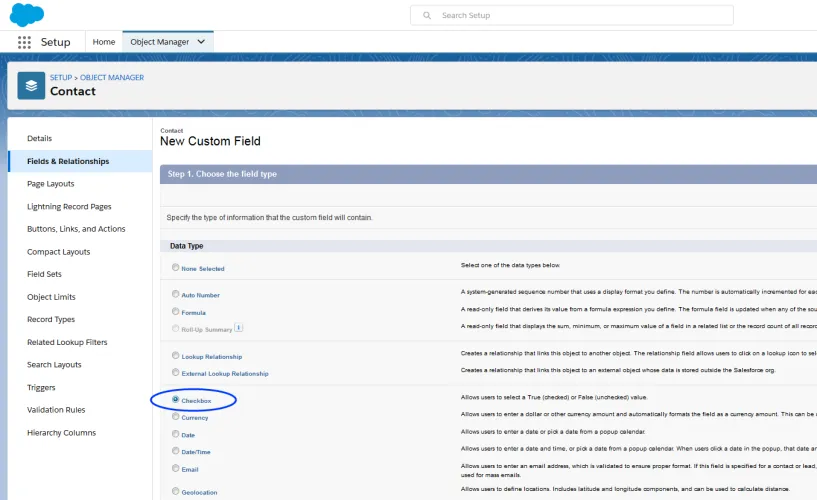The width and height of the screenshot is (817, 500).
Task: Open Page Layouts in the sidebar
Action: click(x=51, y=184)
